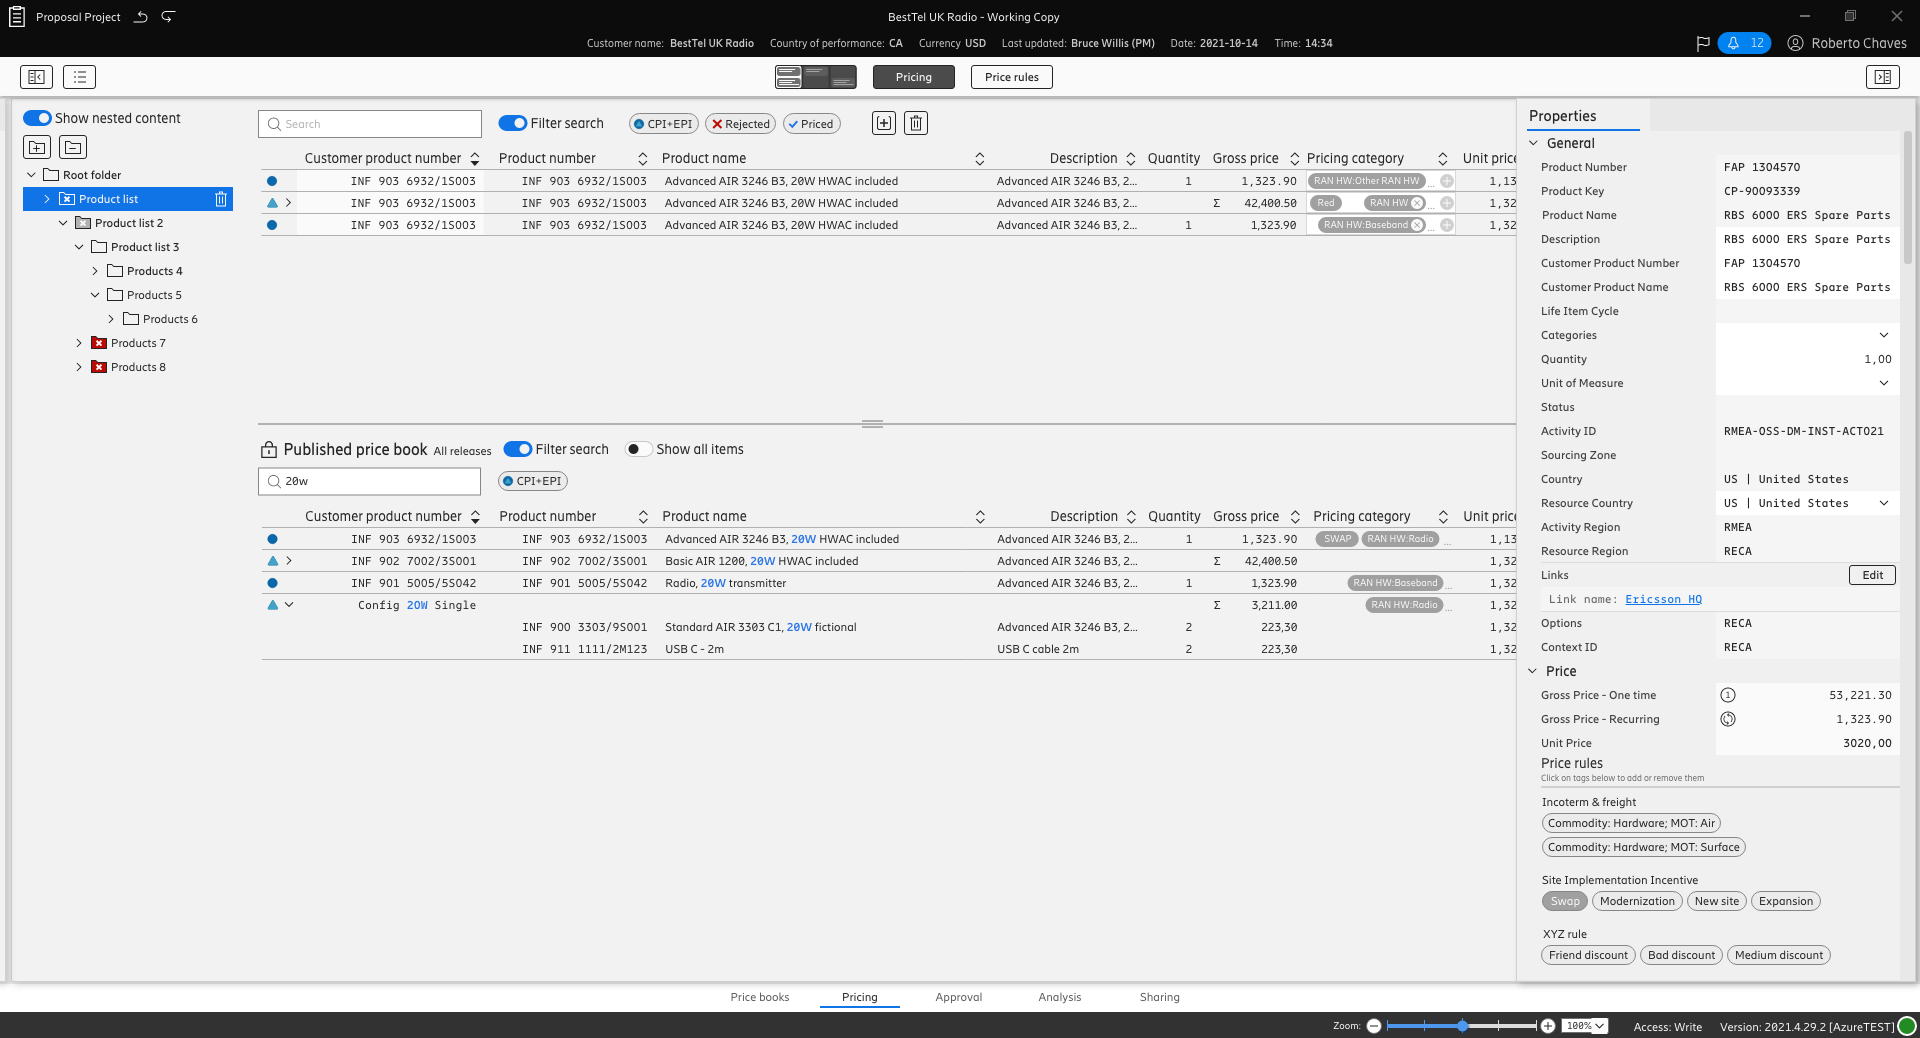
Task: Undo the last action
Action: coord(141,17)
